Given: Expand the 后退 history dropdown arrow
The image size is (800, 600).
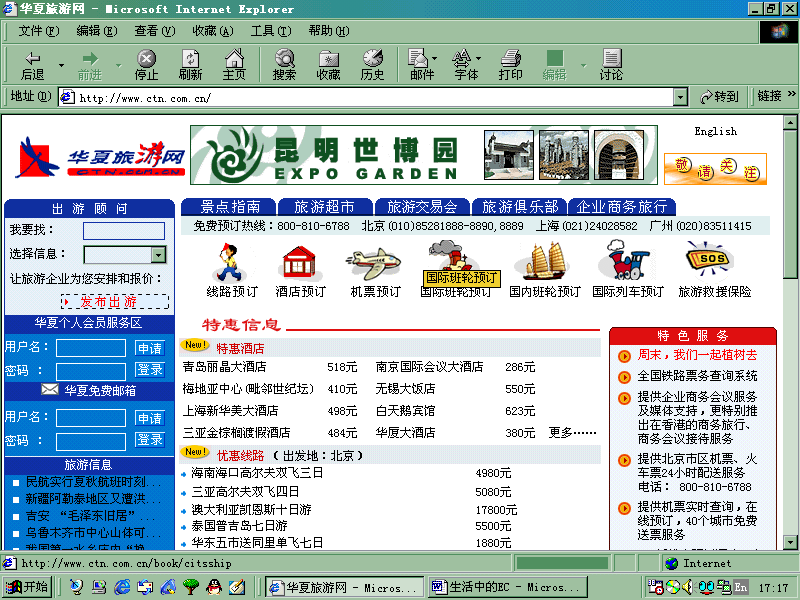Looking at the screenshot, I should point(61,65).
